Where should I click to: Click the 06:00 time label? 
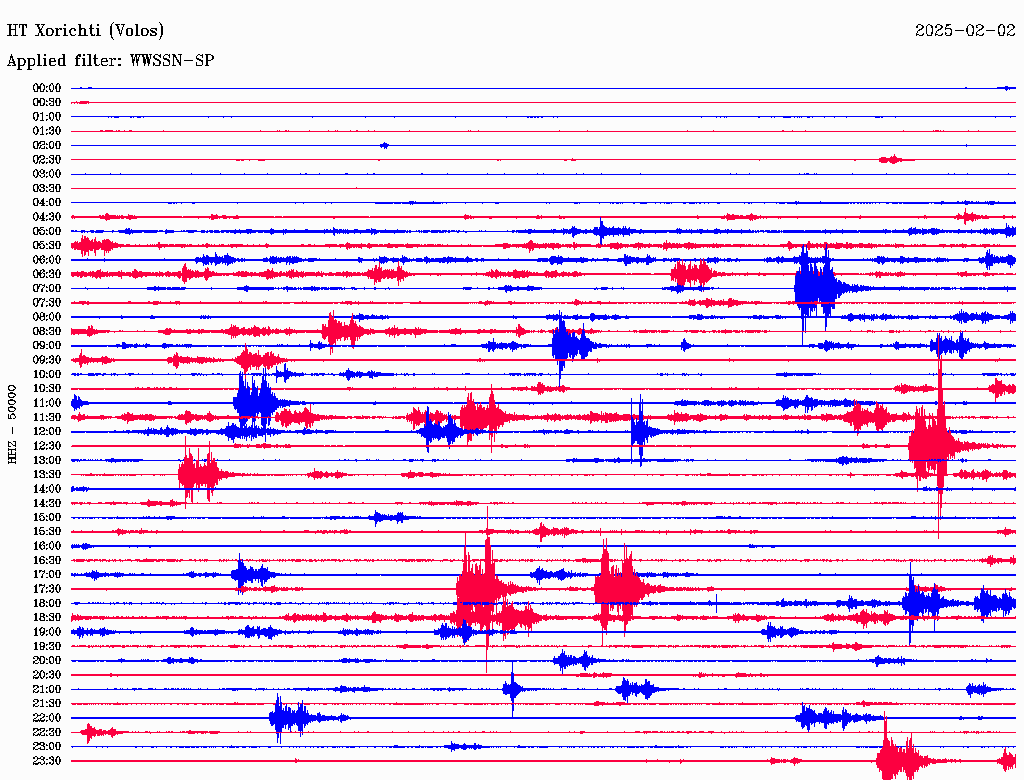pos(47,260)
